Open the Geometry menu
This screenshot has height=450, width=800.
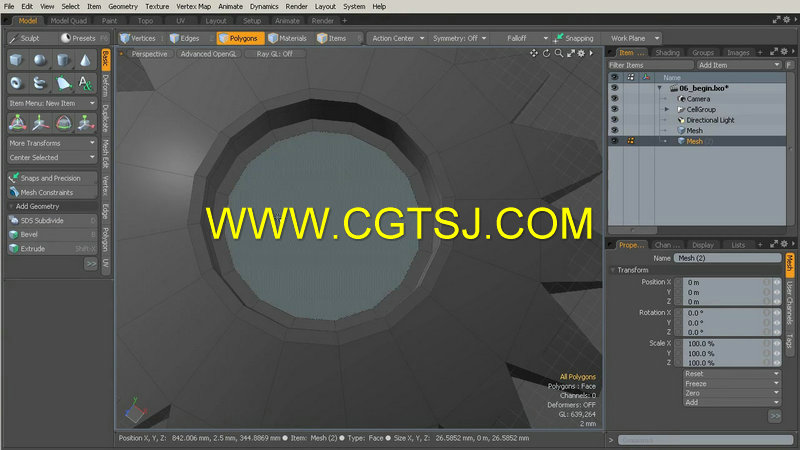[123, 7]
